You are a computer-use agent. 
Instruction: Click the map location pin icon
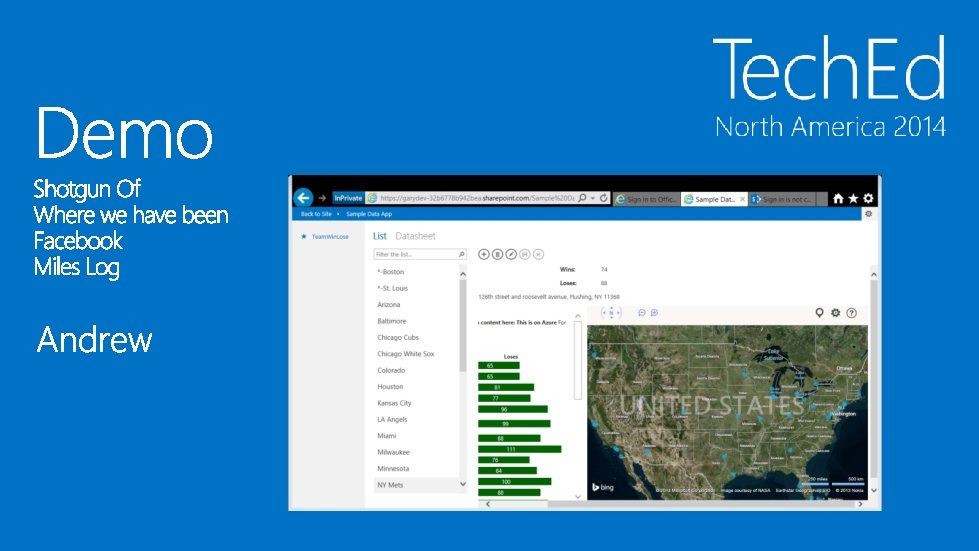click(819, 313)
